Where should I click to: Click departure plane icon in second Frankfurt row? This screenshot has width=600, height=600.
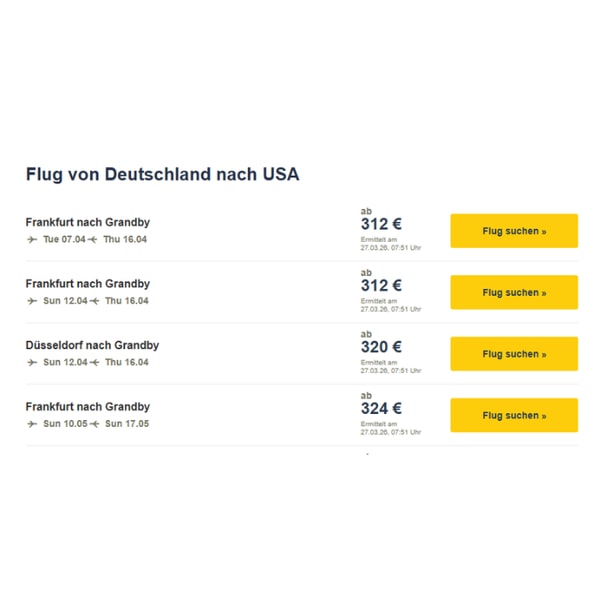pyautogui.click(x=32, y=301)
